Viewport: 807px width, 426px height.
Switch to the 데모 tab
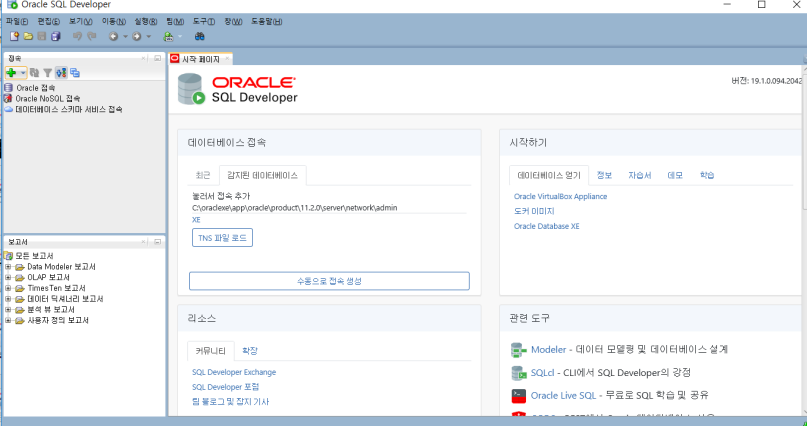pos(675,175)
